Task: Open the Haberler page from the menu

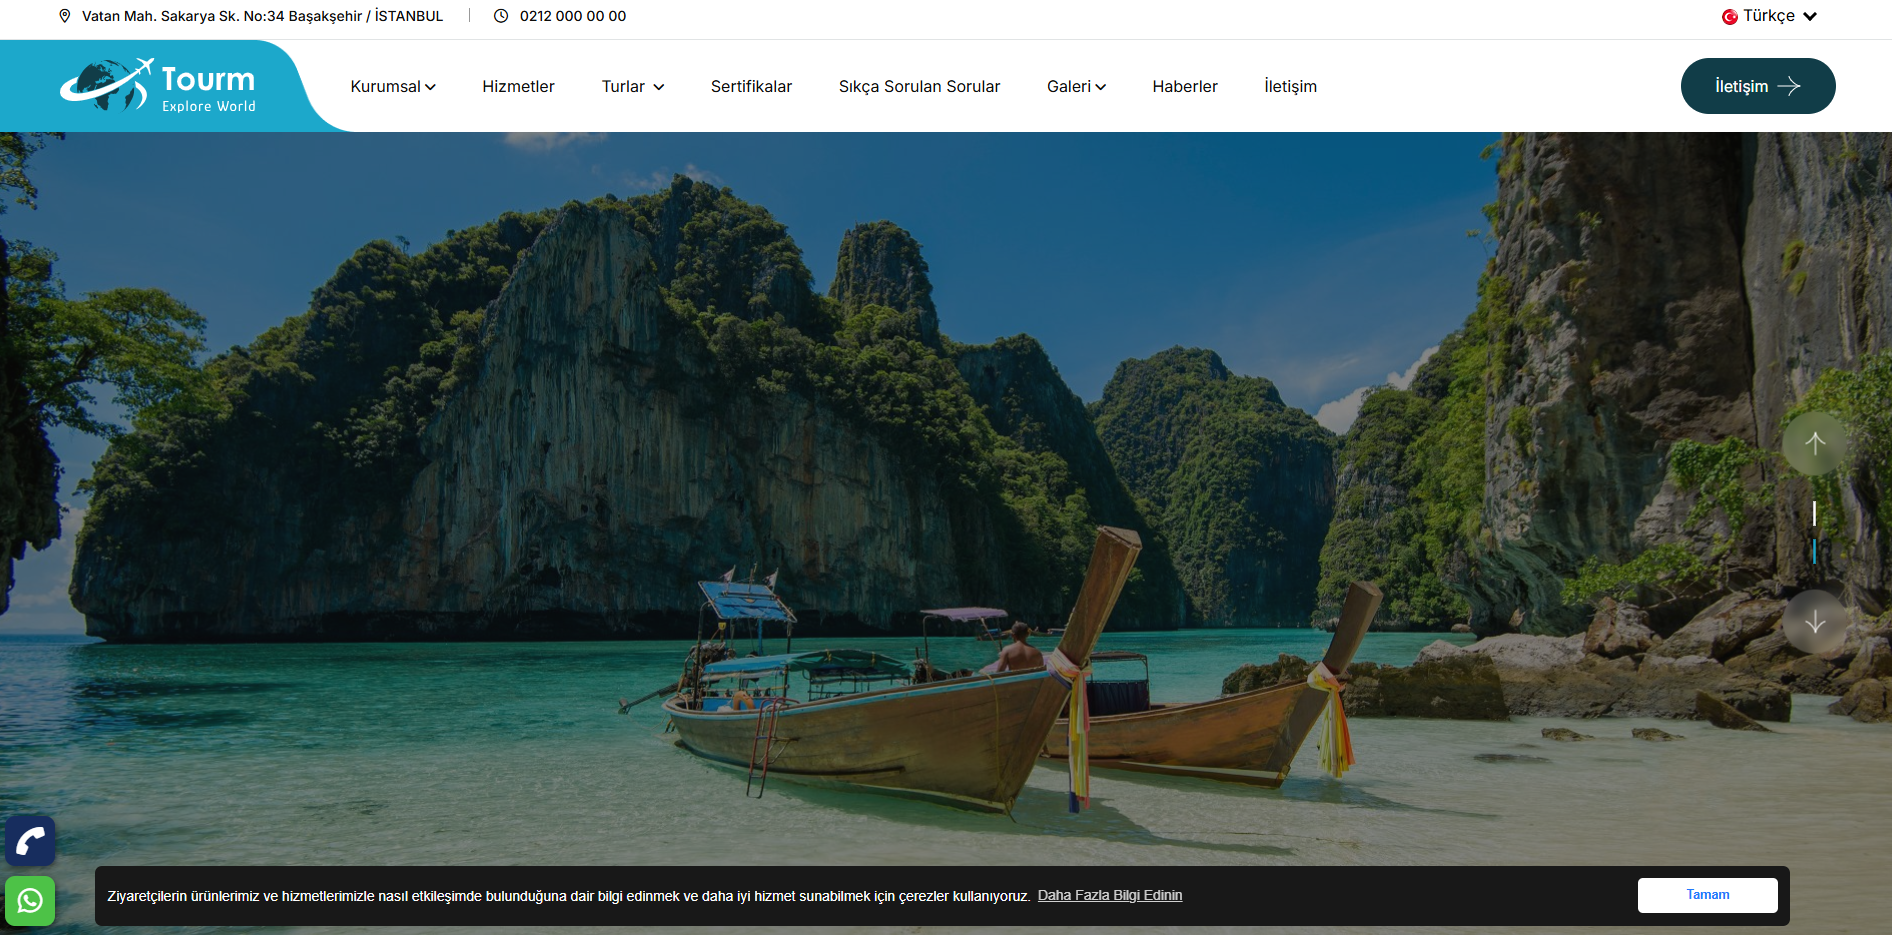Action: click(x=1184, y=86)
